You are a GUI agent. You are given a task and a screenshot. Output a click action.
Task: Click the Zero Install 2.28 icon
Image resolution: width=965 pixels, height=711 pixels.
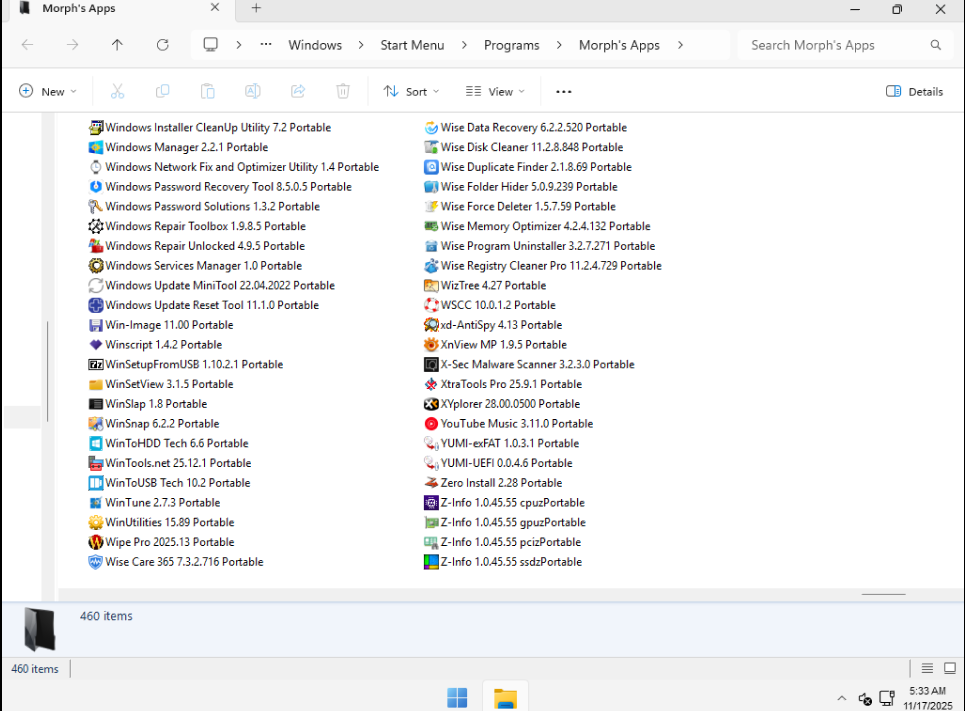click(431, 483)
